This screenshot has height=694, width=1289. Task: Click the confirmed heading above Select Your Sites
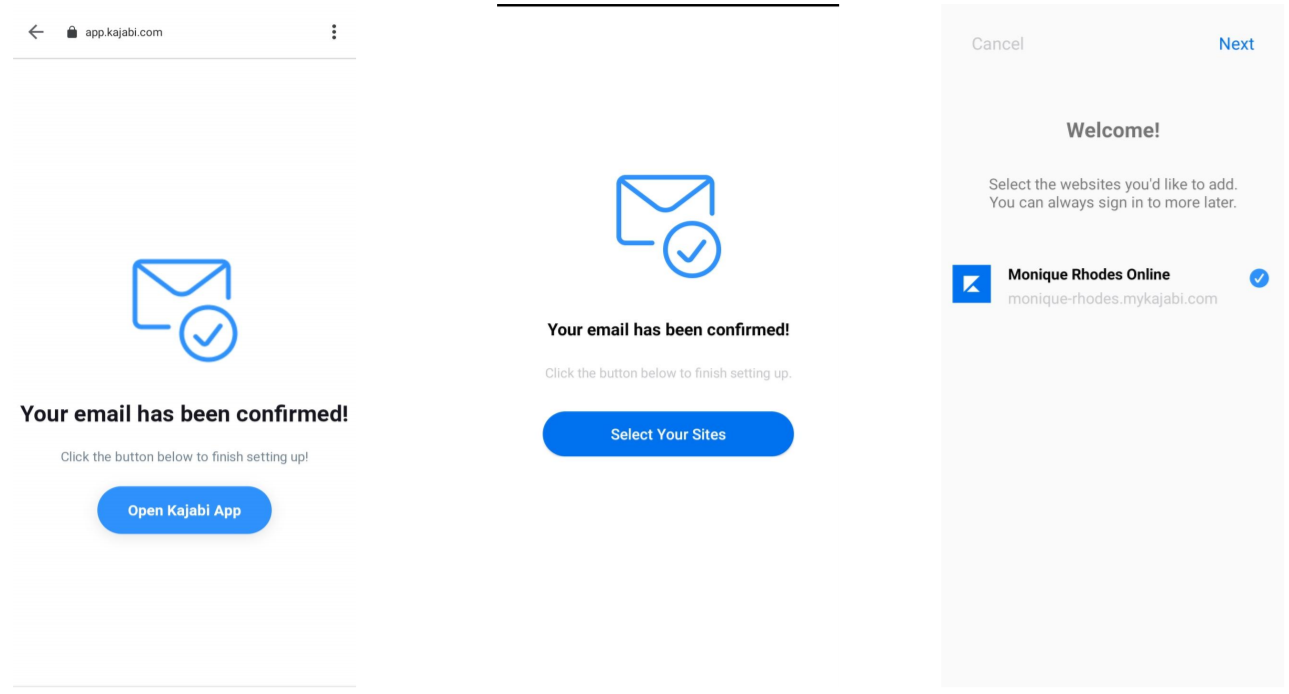click(668, 330)
